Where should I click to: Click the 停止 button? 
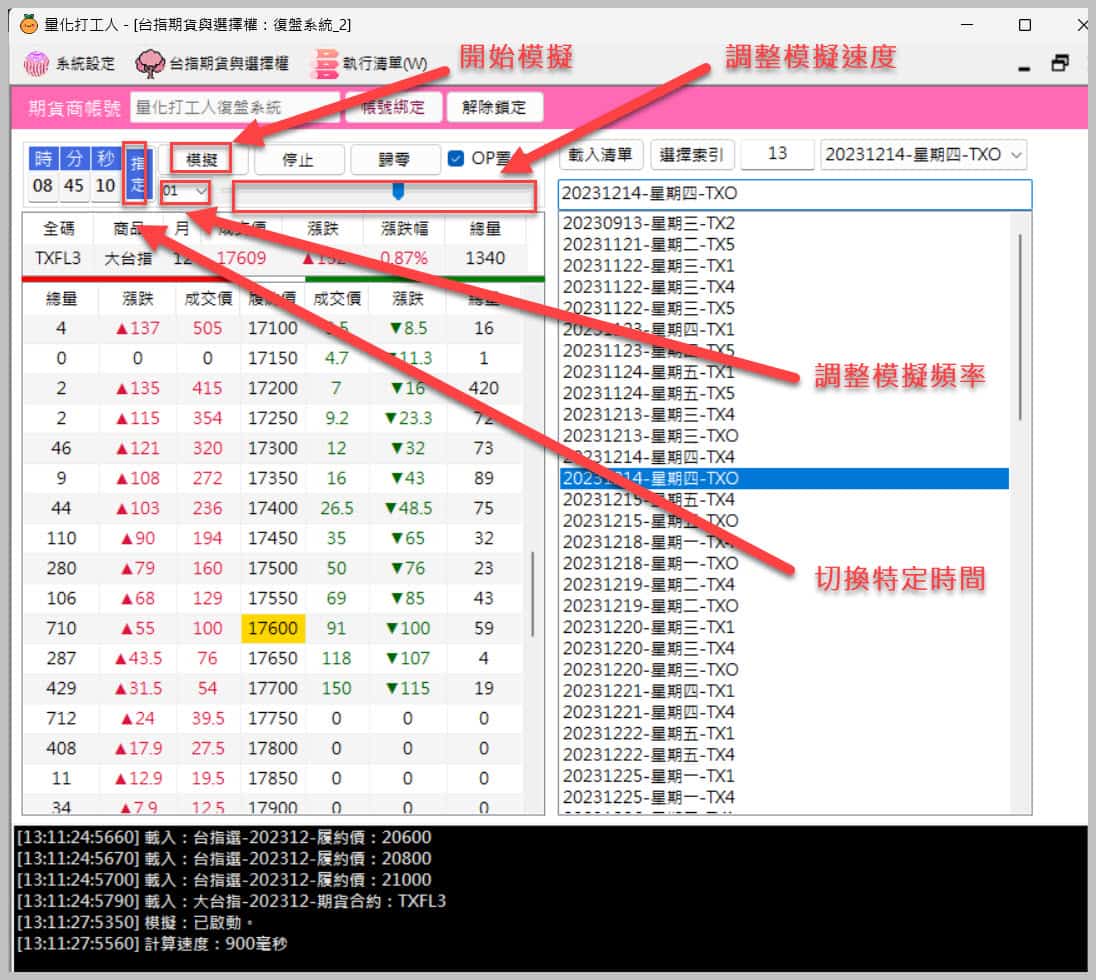299,159
